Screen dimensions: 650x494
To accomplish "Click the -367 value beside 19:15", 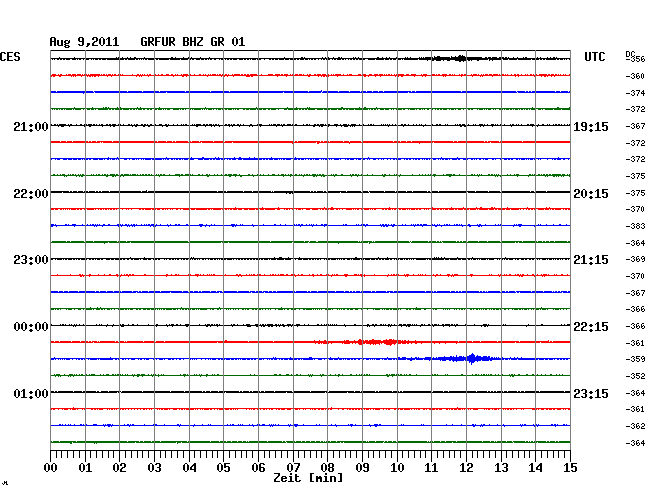I will (x=635, y=126).
